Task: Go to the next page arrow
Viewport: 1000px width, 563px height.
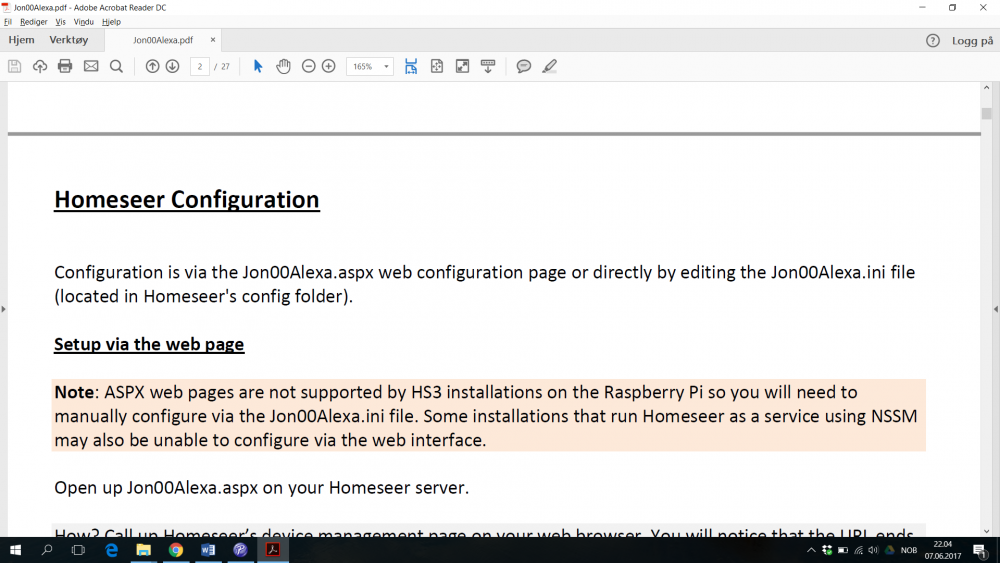Action: (172, 66)
